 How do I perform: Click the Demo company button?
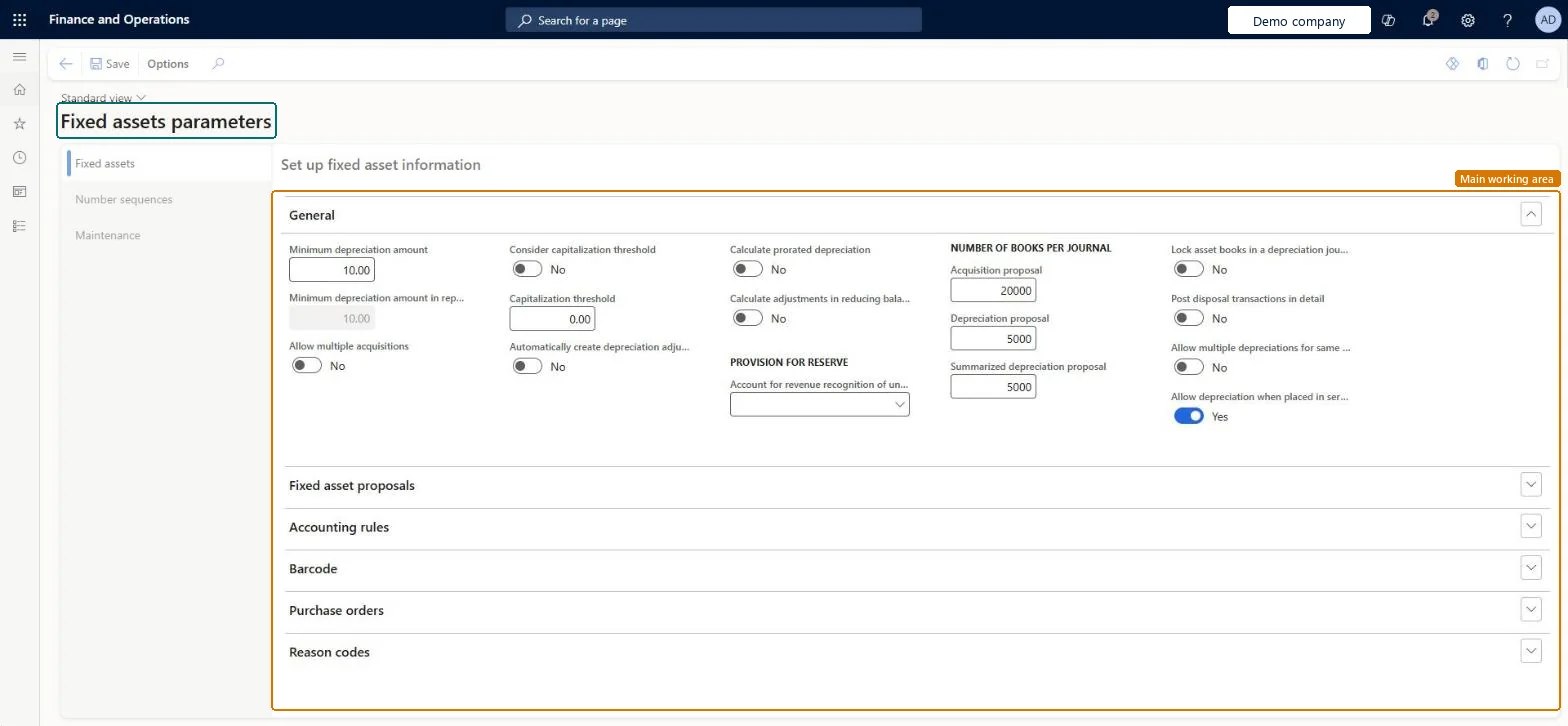coord(1299,21)
